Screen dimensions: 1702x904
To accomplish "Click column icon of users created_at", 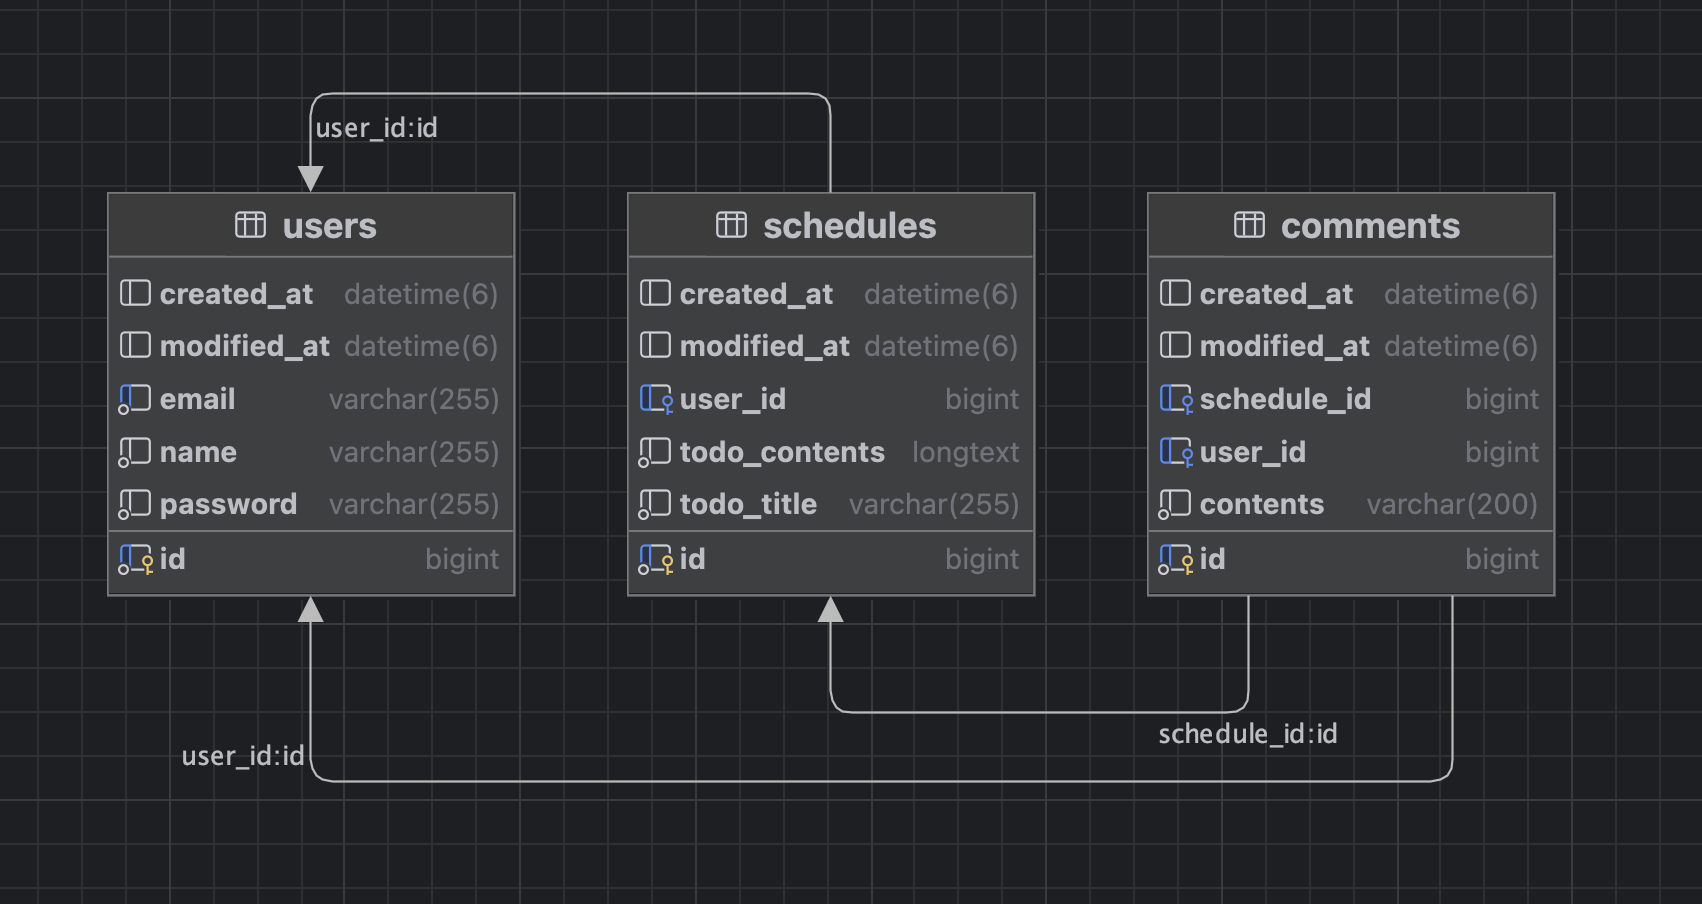I will (x=135, y=293).
